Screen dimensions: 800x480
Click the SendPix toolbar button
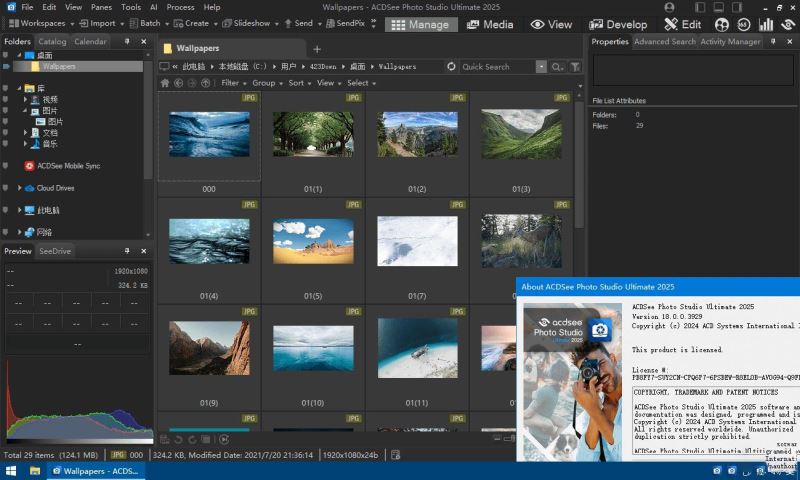pyautogui.click(x=346, y=23)
